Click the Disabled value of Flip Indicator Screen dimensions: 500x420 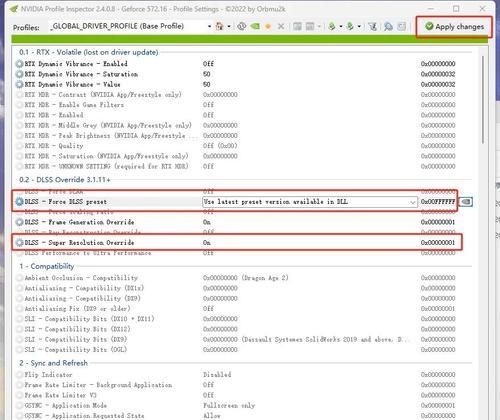pos(217,375)
